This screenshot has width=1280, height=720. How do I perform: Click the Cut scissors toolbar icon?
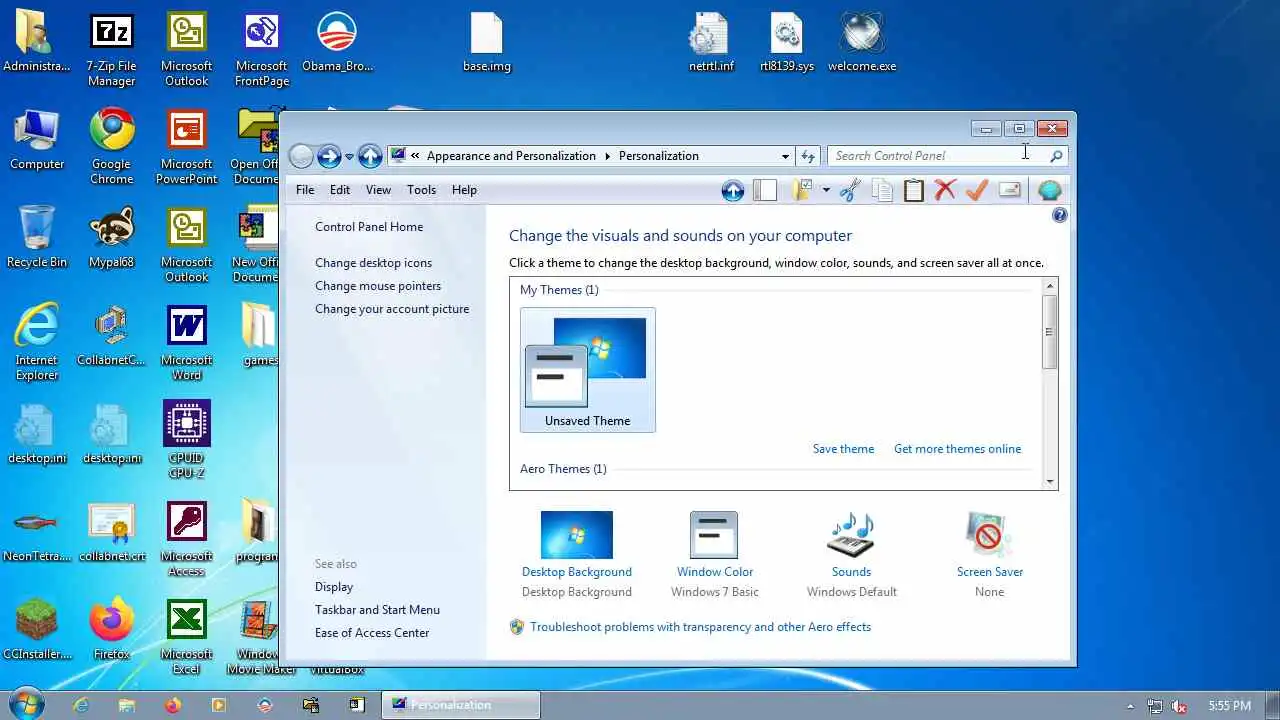(x=850, y=190)
